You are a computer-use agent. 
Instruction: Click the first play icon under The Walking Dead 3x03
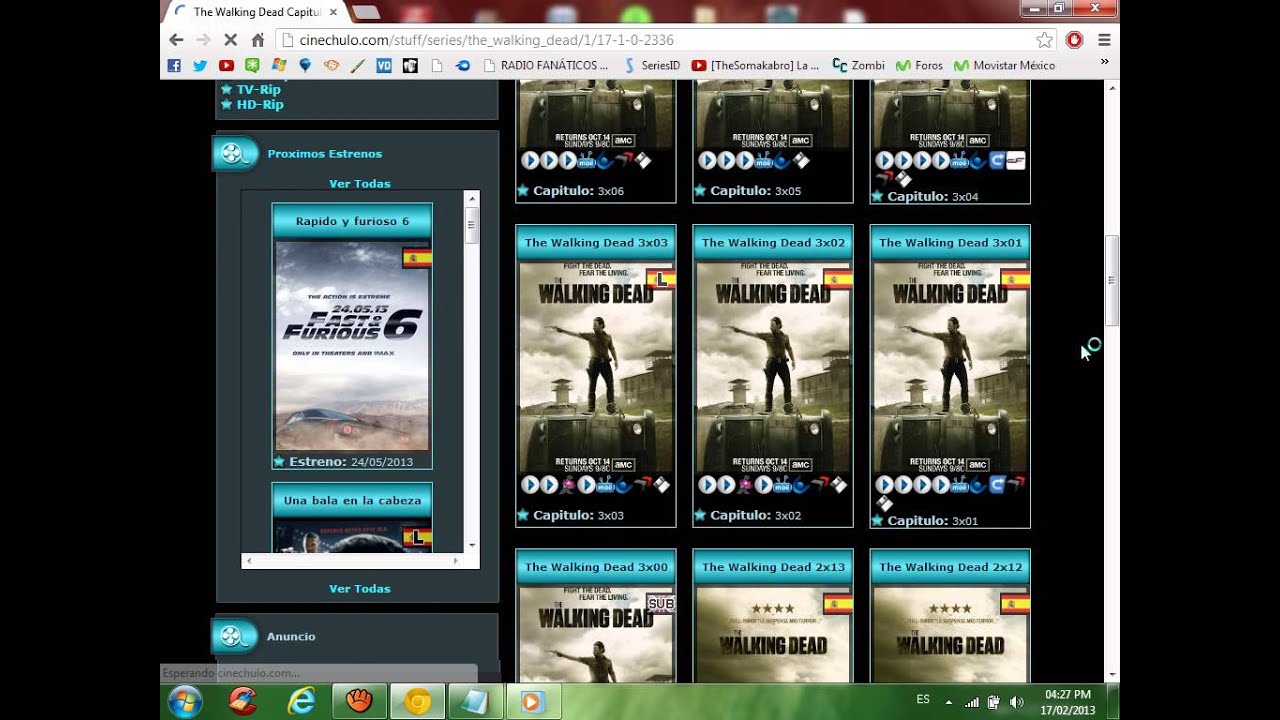tap(530, 485)
